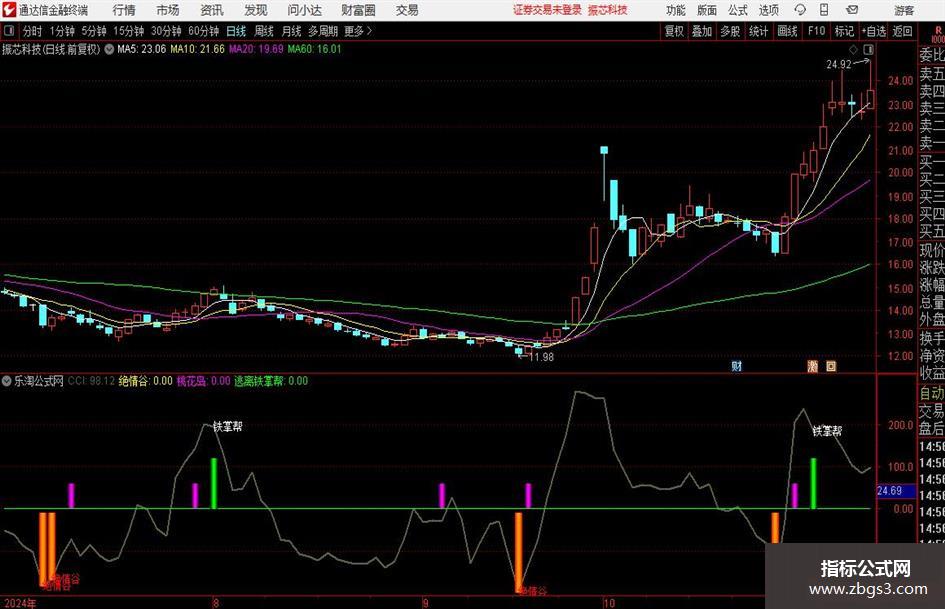Open the 财富圈 menu
Image resolution: width=945 pixels, height=609 pixels.
tap(358, 10)
